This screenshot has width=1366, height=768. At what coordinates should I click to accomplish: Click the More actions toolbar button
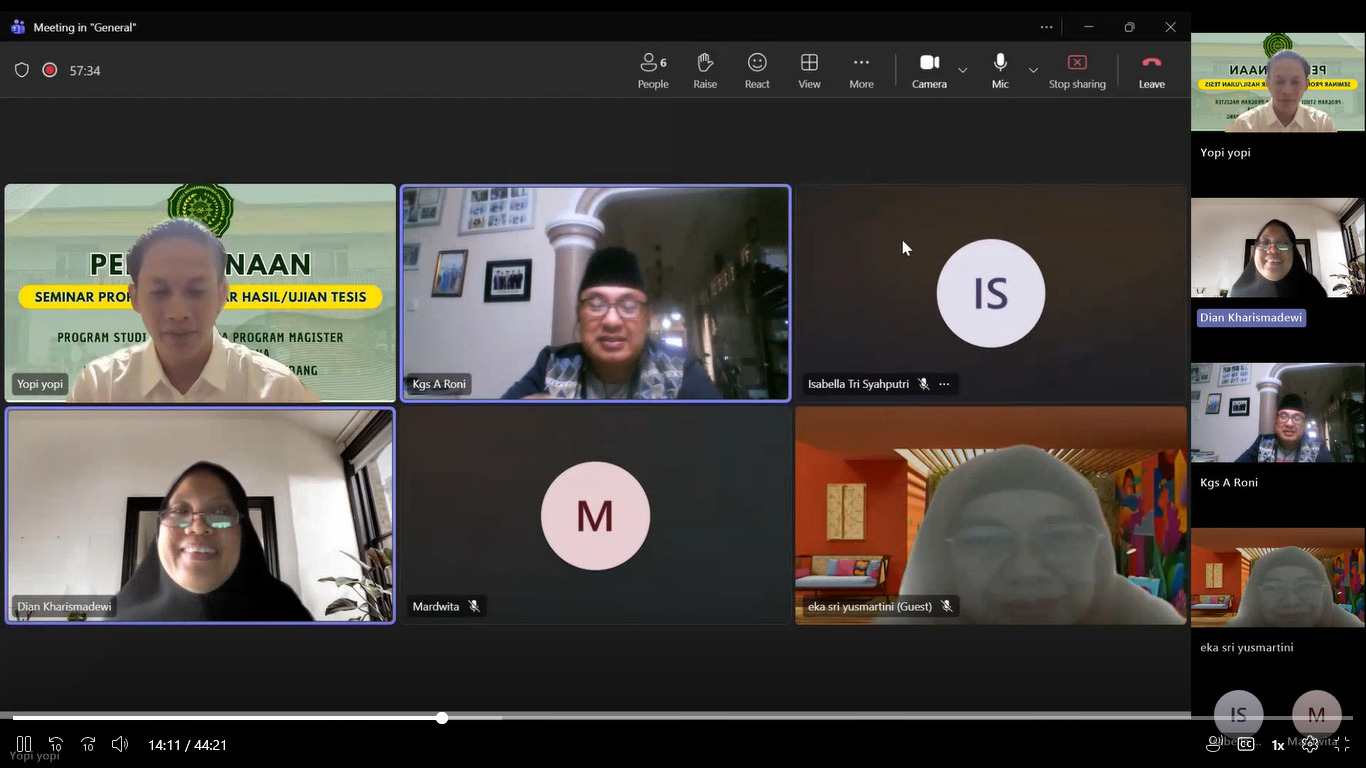861,70
